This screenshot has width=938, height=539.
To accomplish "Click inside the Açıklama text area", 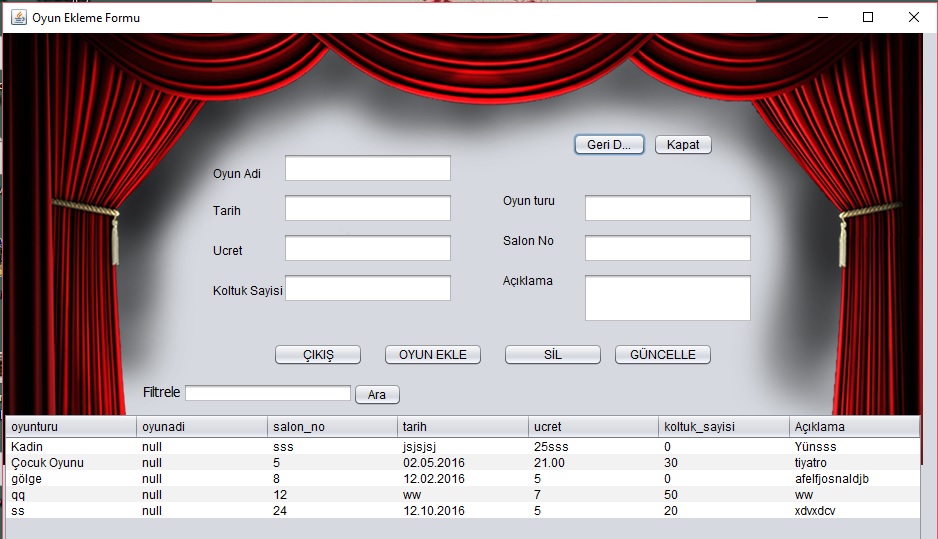I will coord(667,298).
